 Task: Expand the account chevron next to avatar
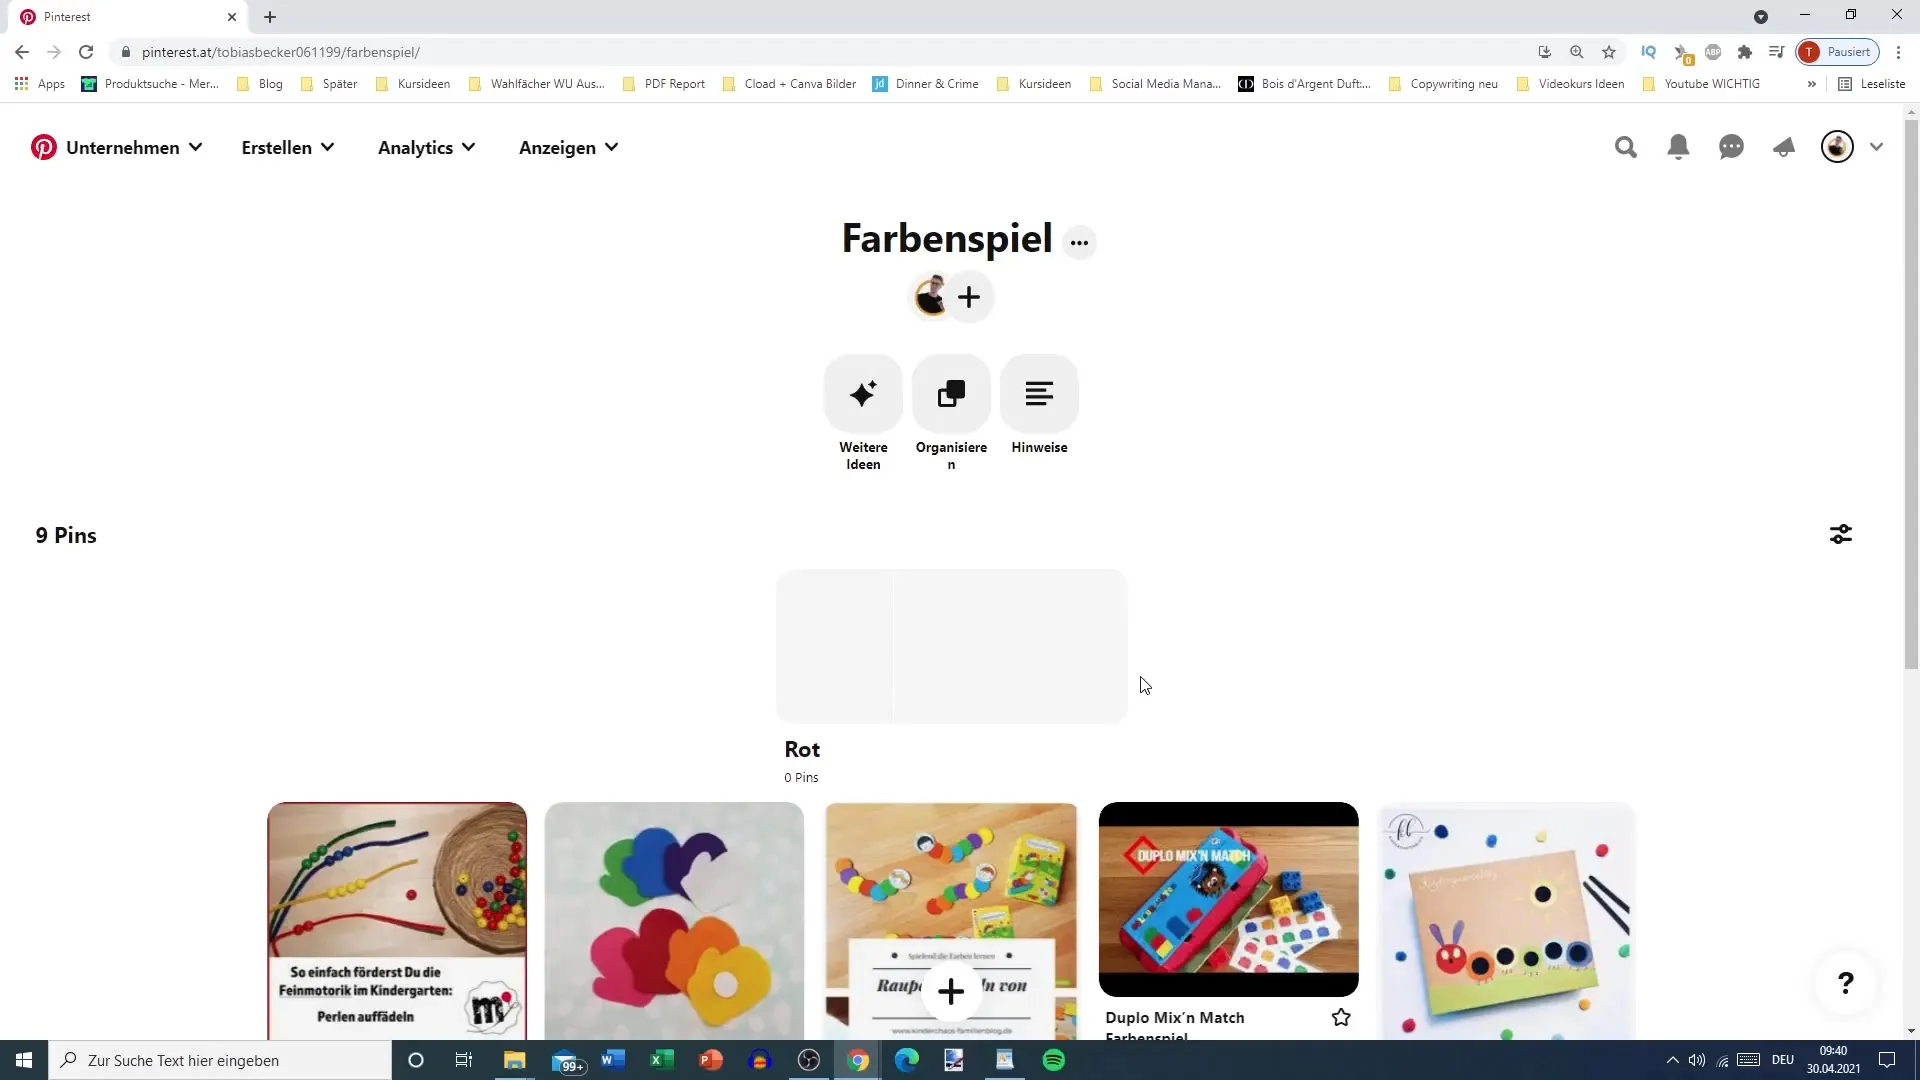point(1876,147)
